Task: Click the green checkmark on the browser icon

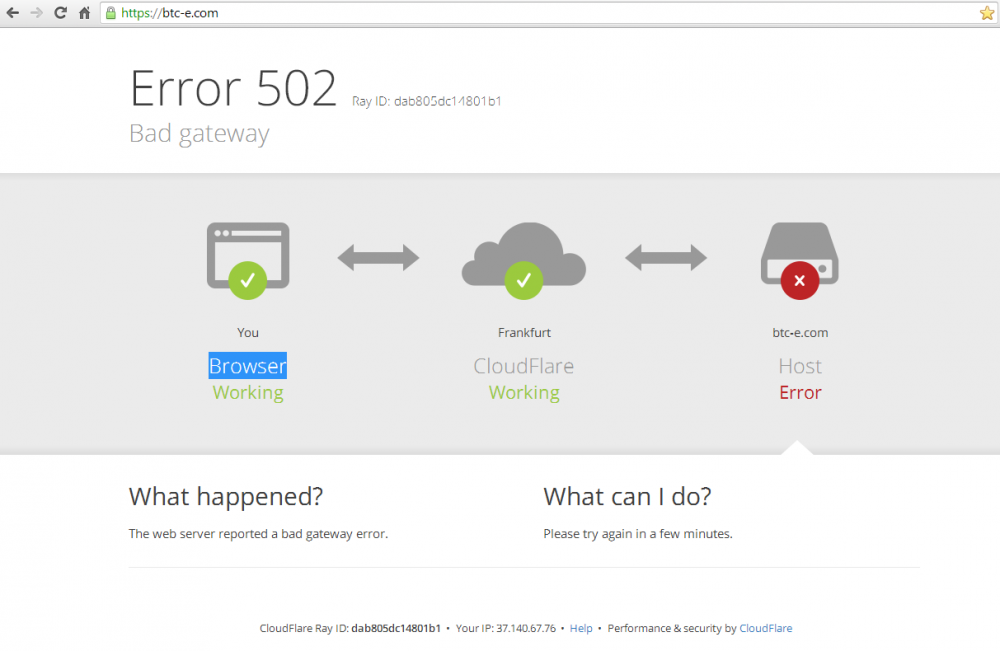Action: [x=248, y=281]
